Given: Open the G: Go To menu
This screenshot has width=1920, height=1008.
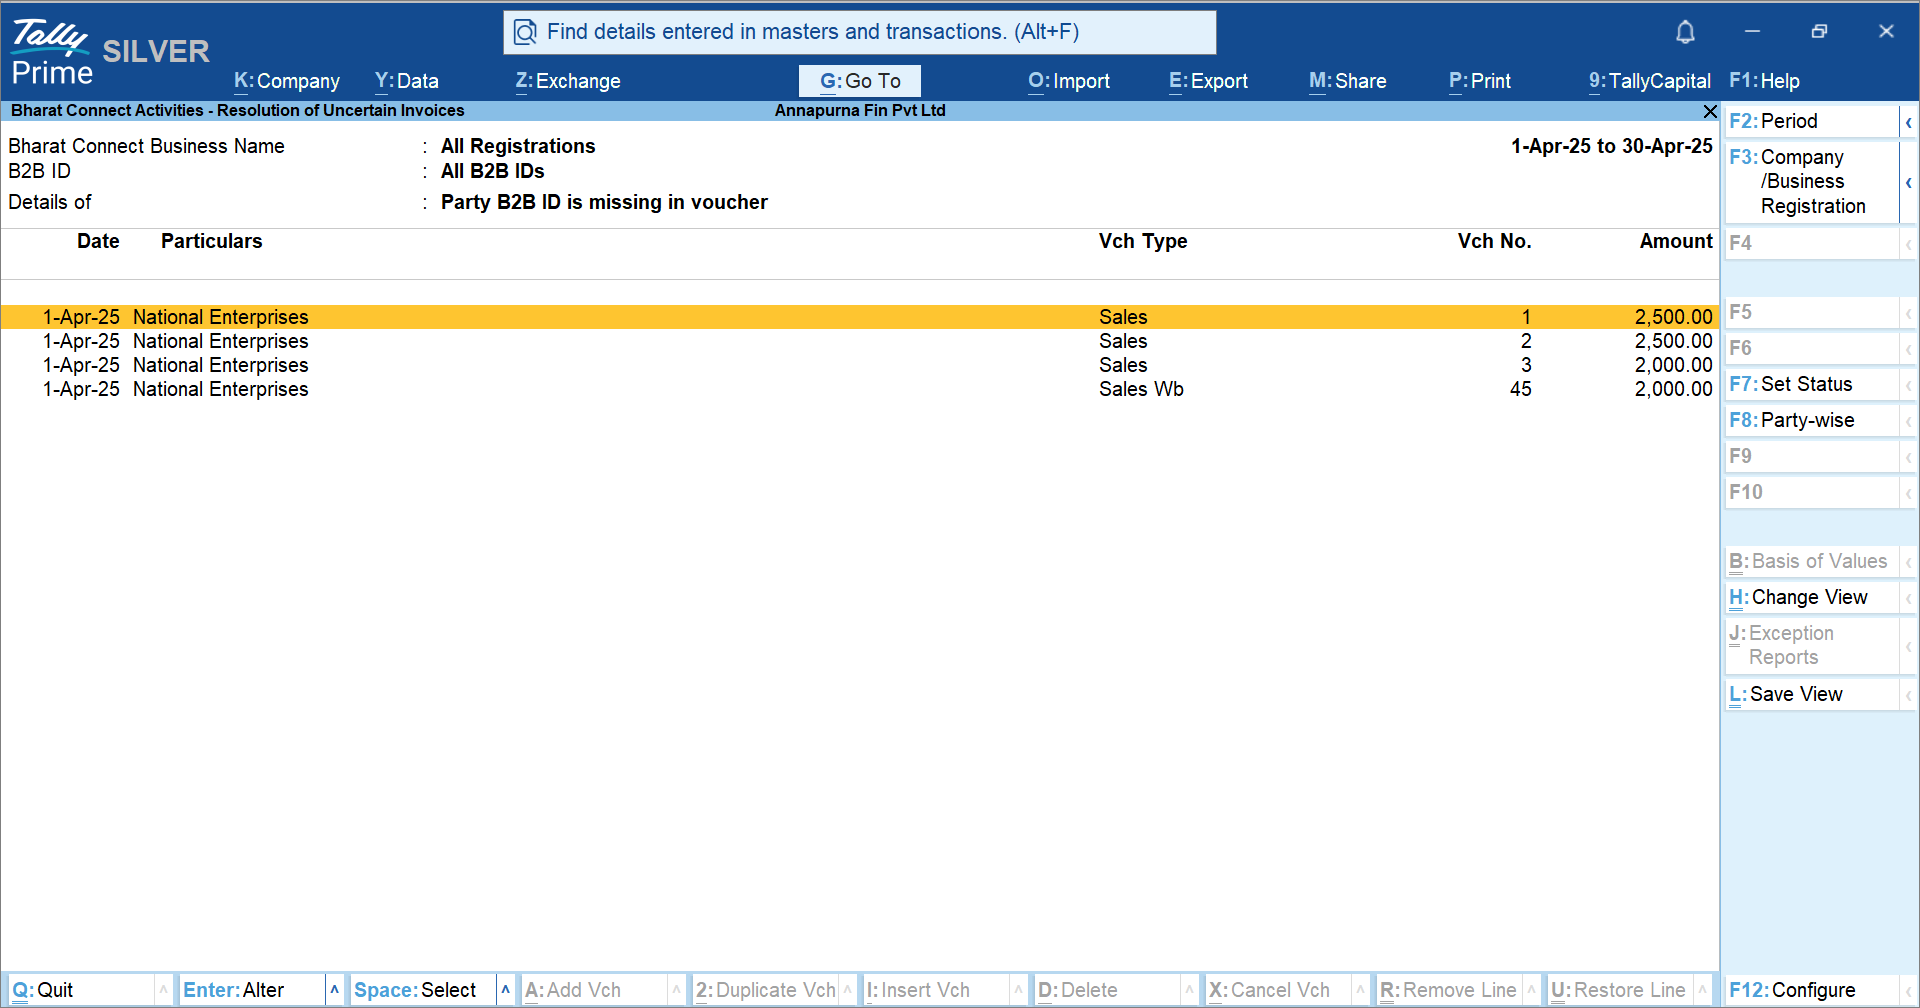Looking at the screenshot, I should point(860,81).
